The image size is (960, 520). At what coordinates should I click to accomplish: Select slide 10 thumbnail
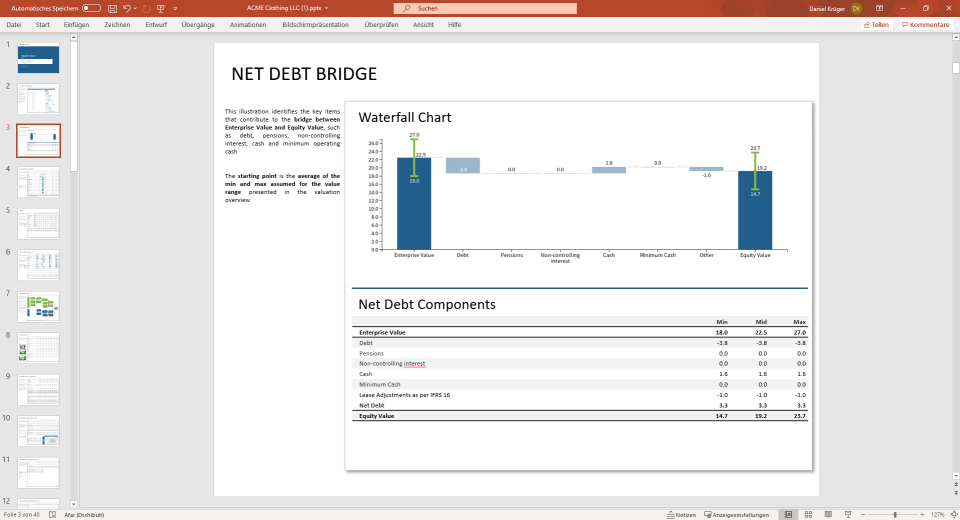(39, 431)
